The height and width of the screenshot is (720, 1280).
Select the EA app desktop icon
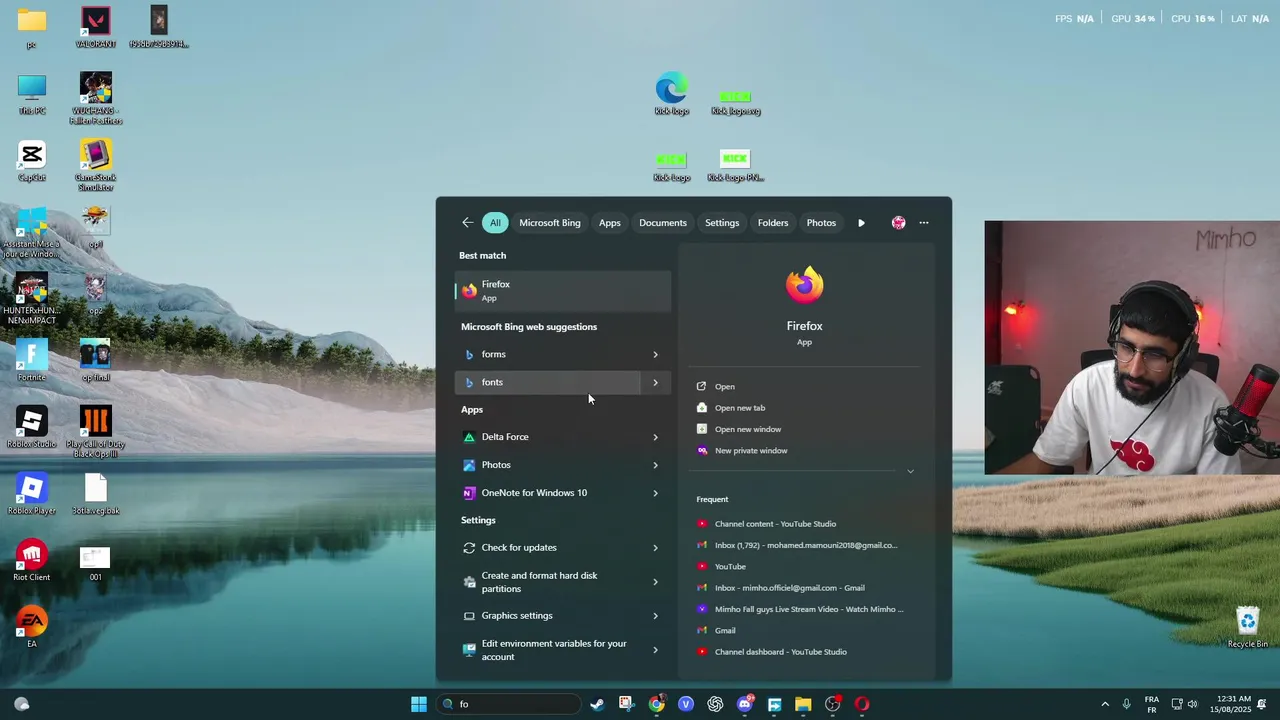32,627
